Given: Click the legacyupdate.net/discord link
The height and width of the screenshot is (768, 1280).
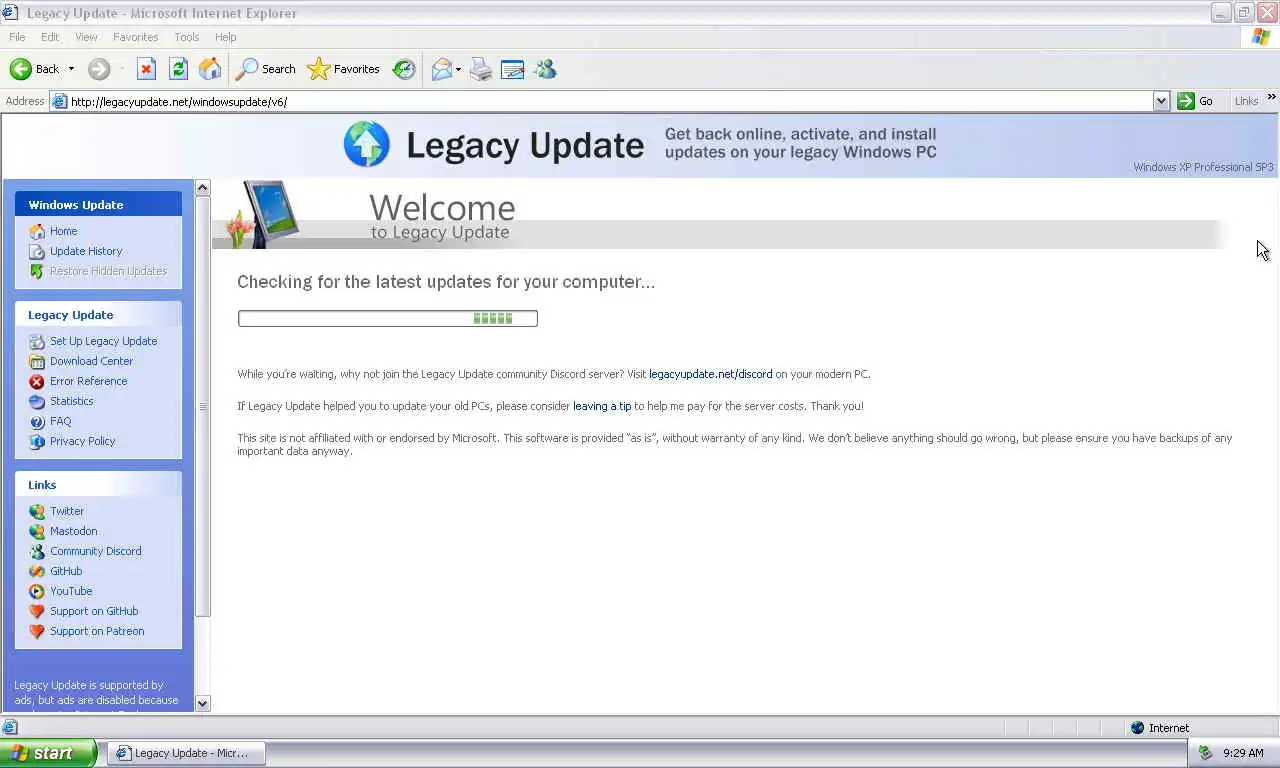Looking at the screenshot, I should click(710, 374).
